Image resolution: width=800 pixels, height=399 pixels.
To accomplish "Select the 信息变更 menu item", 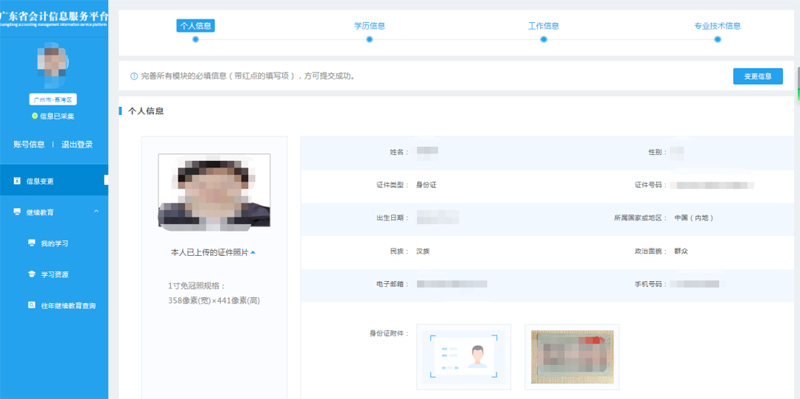I will click(x=54, y=180).
